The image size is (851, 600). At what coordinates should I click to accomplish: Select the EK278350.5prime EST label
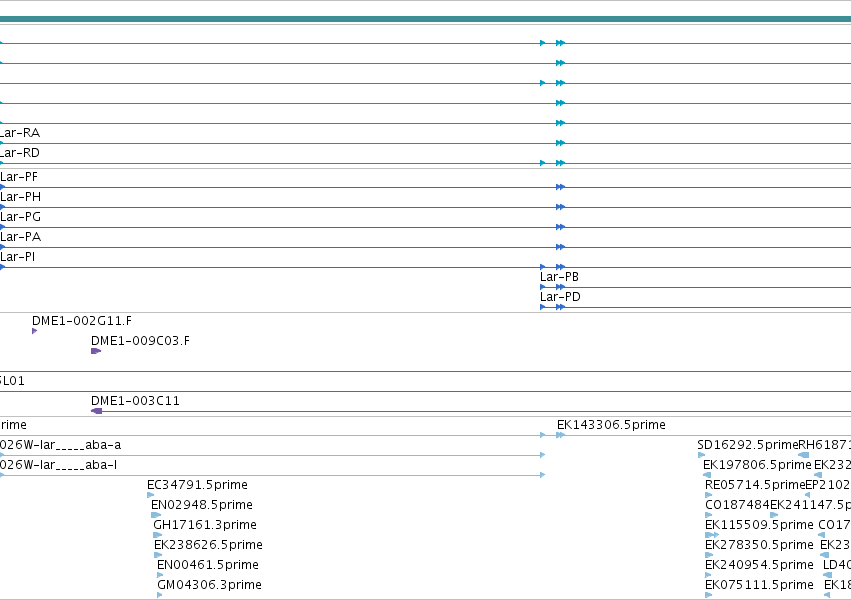[x=759, y=545]
